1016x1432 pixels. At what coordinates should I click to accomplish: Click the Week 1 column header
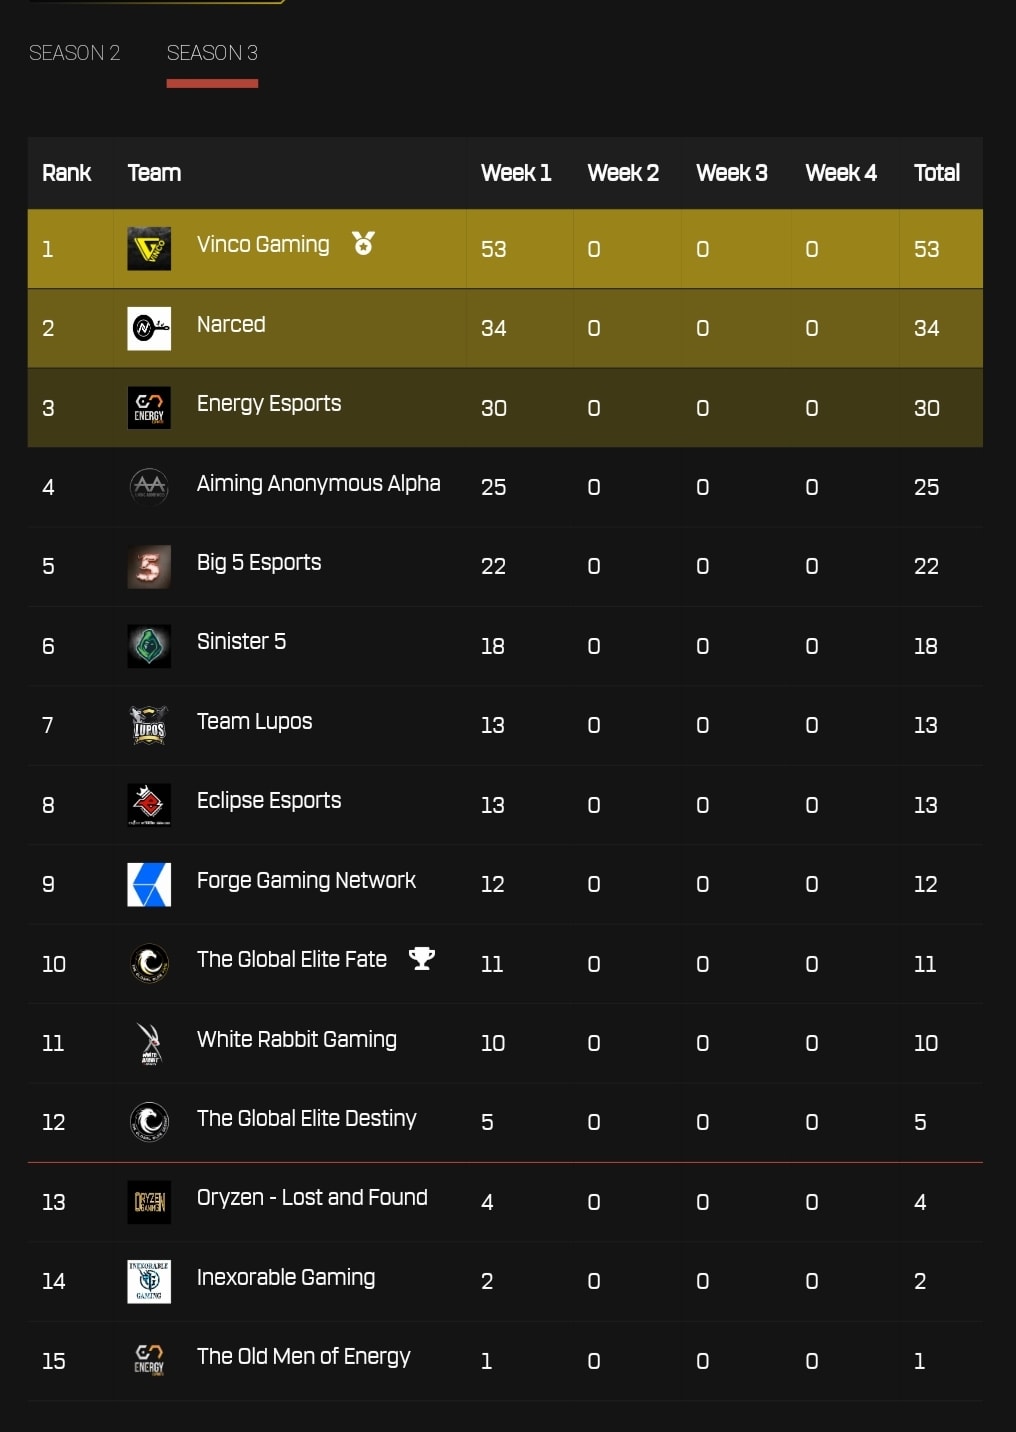[516, 173]
